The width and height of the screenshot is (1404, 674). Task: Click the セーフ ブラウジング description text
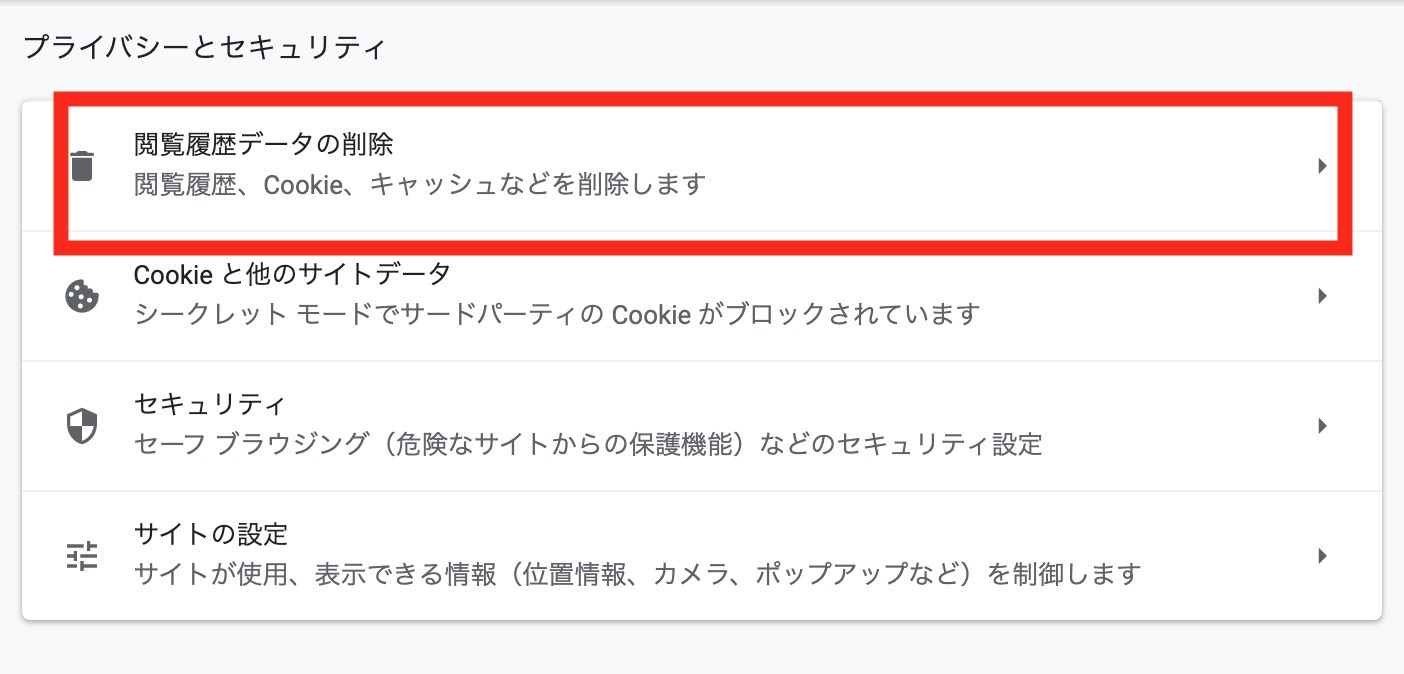[587, 444]
